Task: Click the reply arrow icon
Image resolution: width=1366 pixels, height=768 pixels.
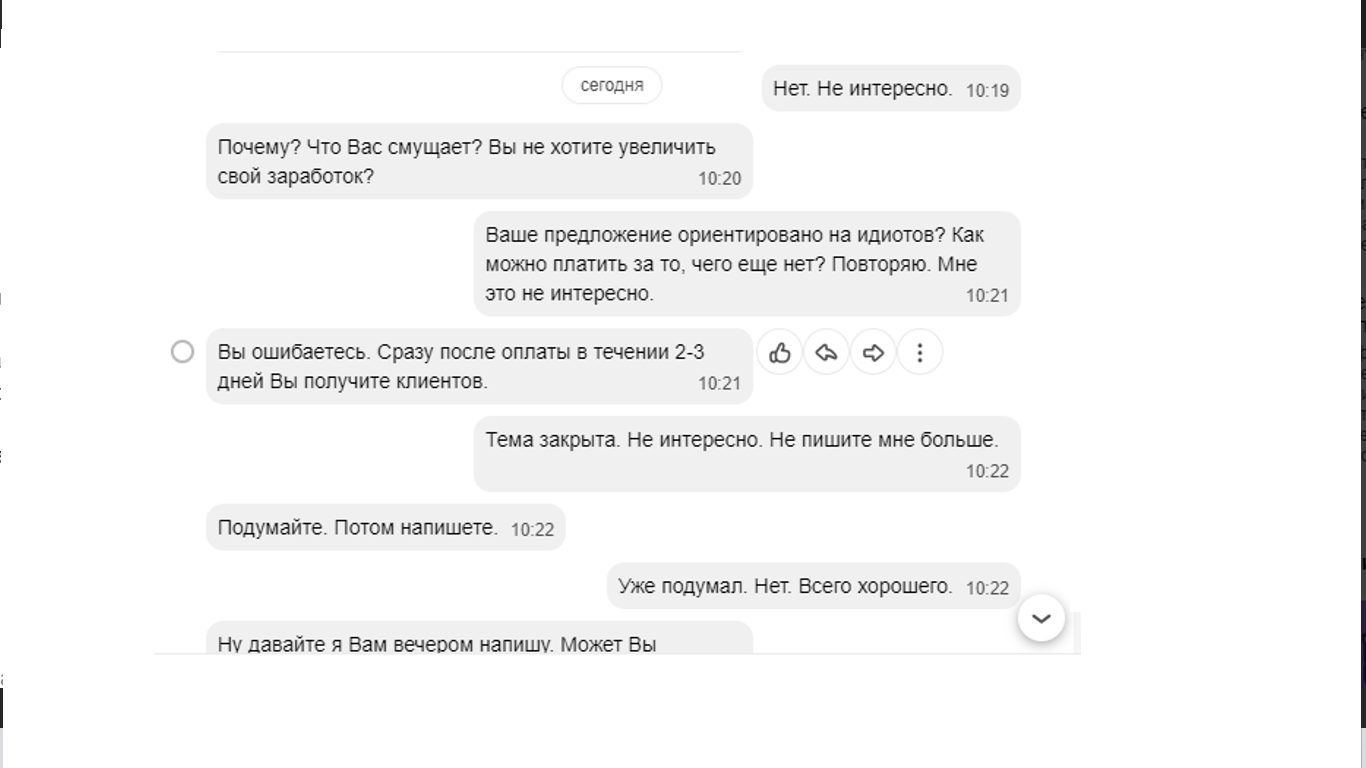Action: tap(826, 352)
